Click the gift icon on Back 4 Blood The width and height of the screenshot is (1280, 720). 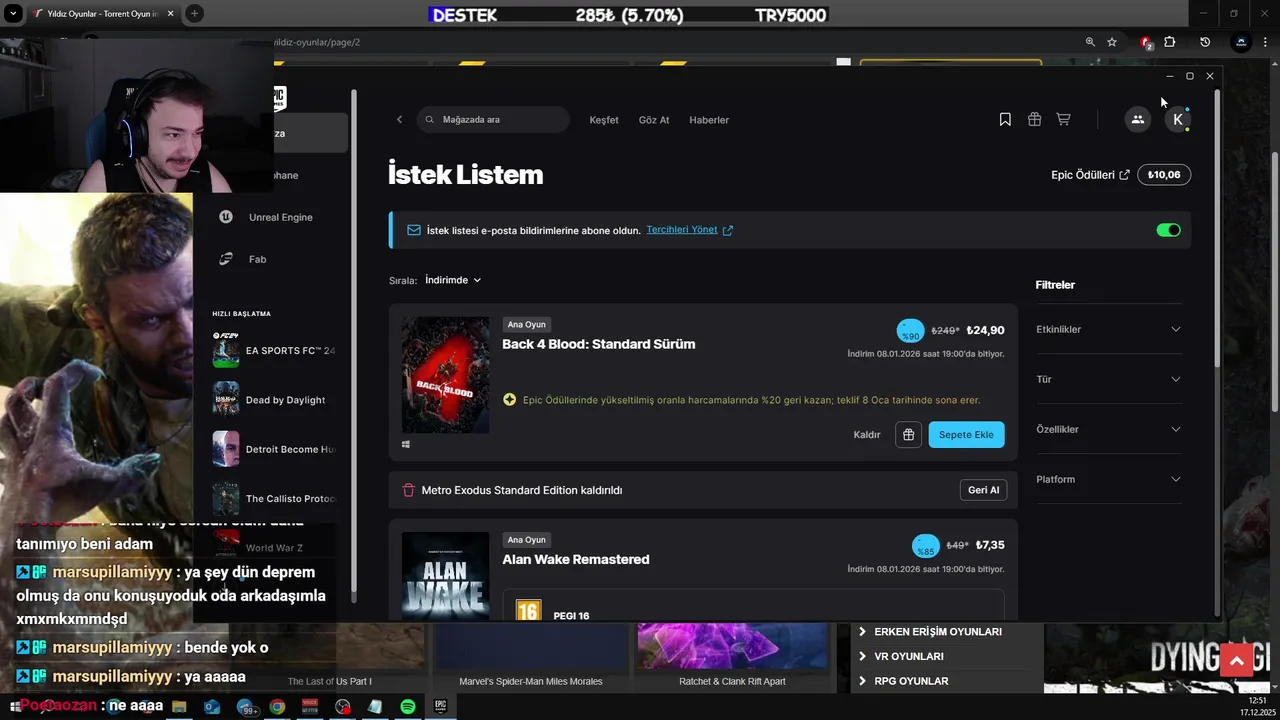908,434
